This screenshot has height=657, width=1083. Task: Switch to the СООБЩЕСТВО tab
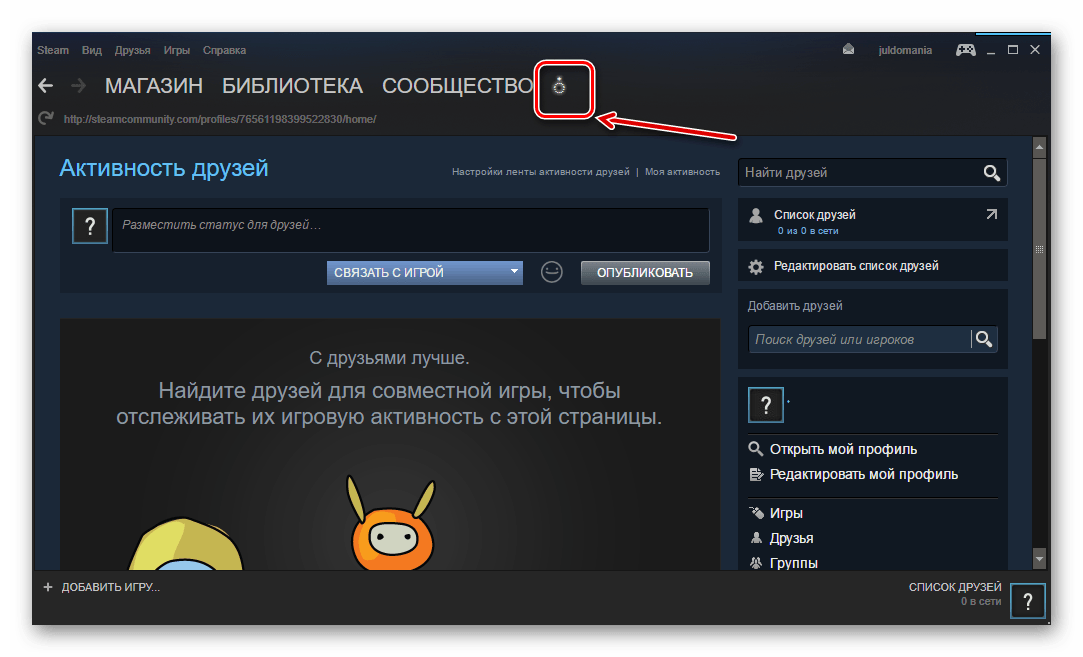pyautogui.click(x=457, y=86)
